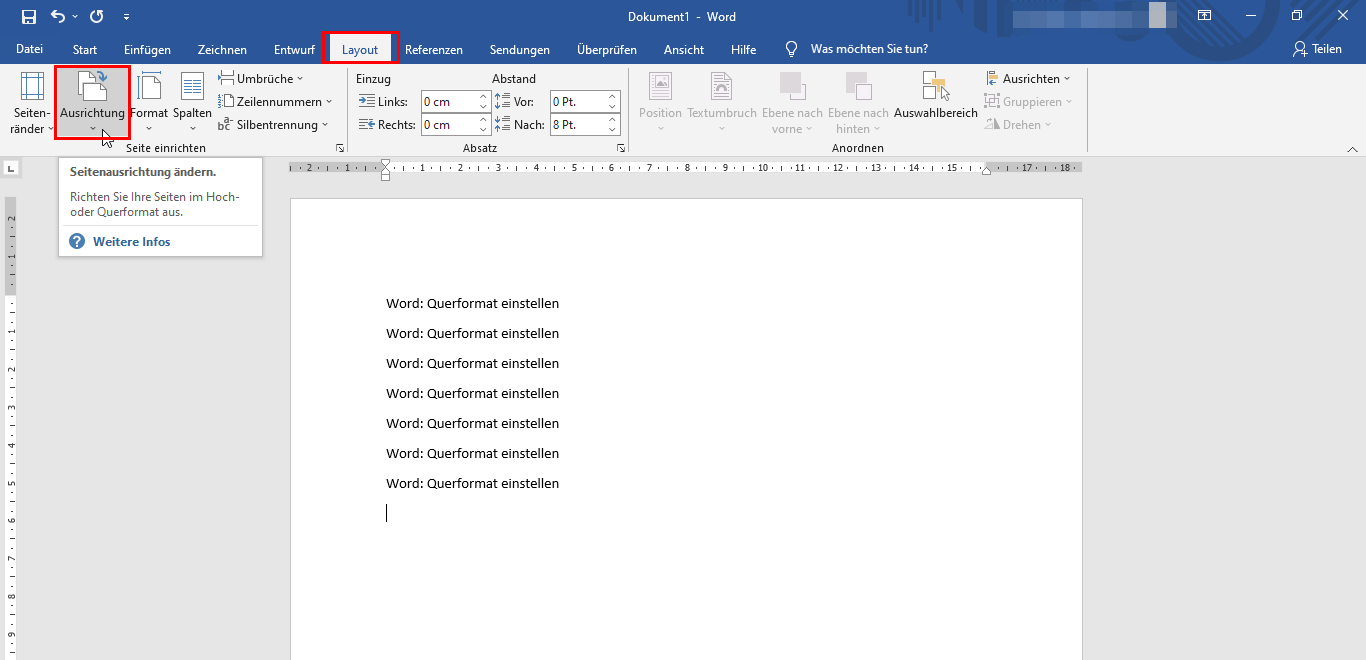
Task: Switch to the Entwurf tab
Action: tap(294, 49)
